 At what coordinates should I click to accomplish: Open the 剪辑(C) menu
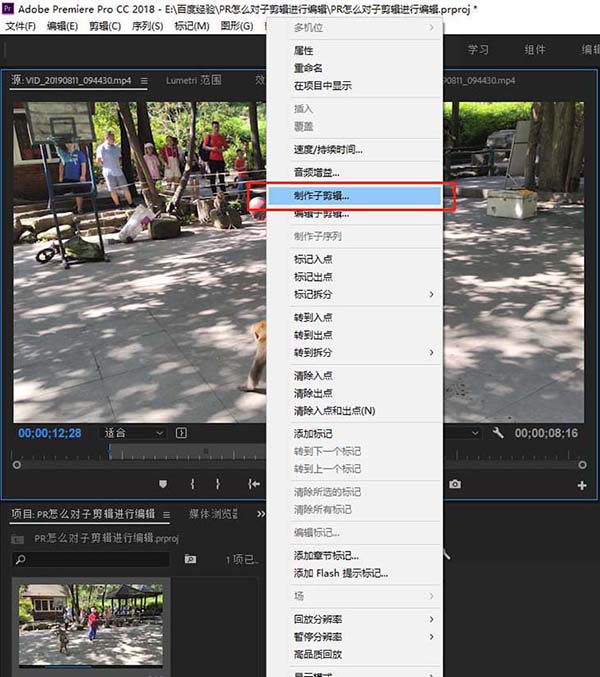tap(105, 26)
